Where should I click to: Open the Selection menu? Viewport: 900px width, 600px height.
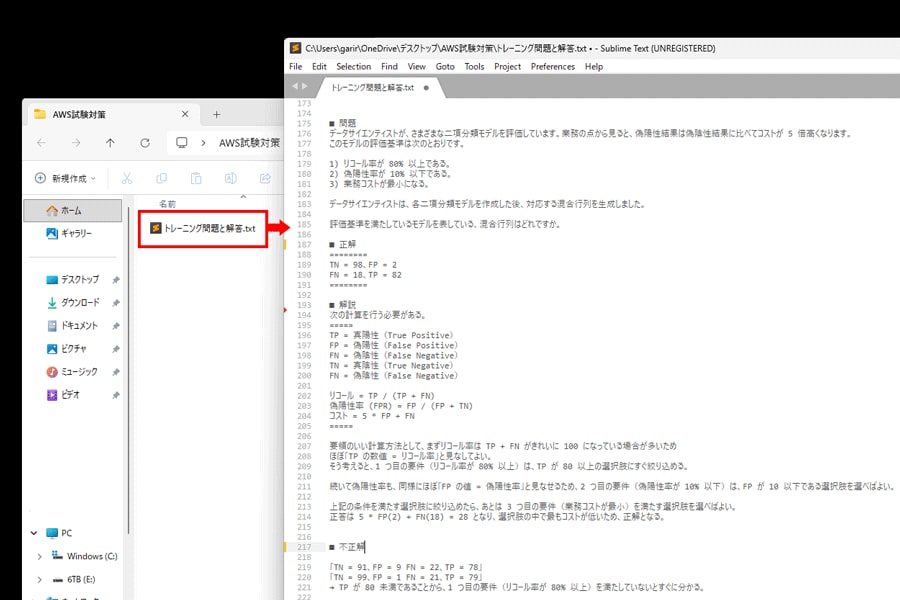[354, 67]
